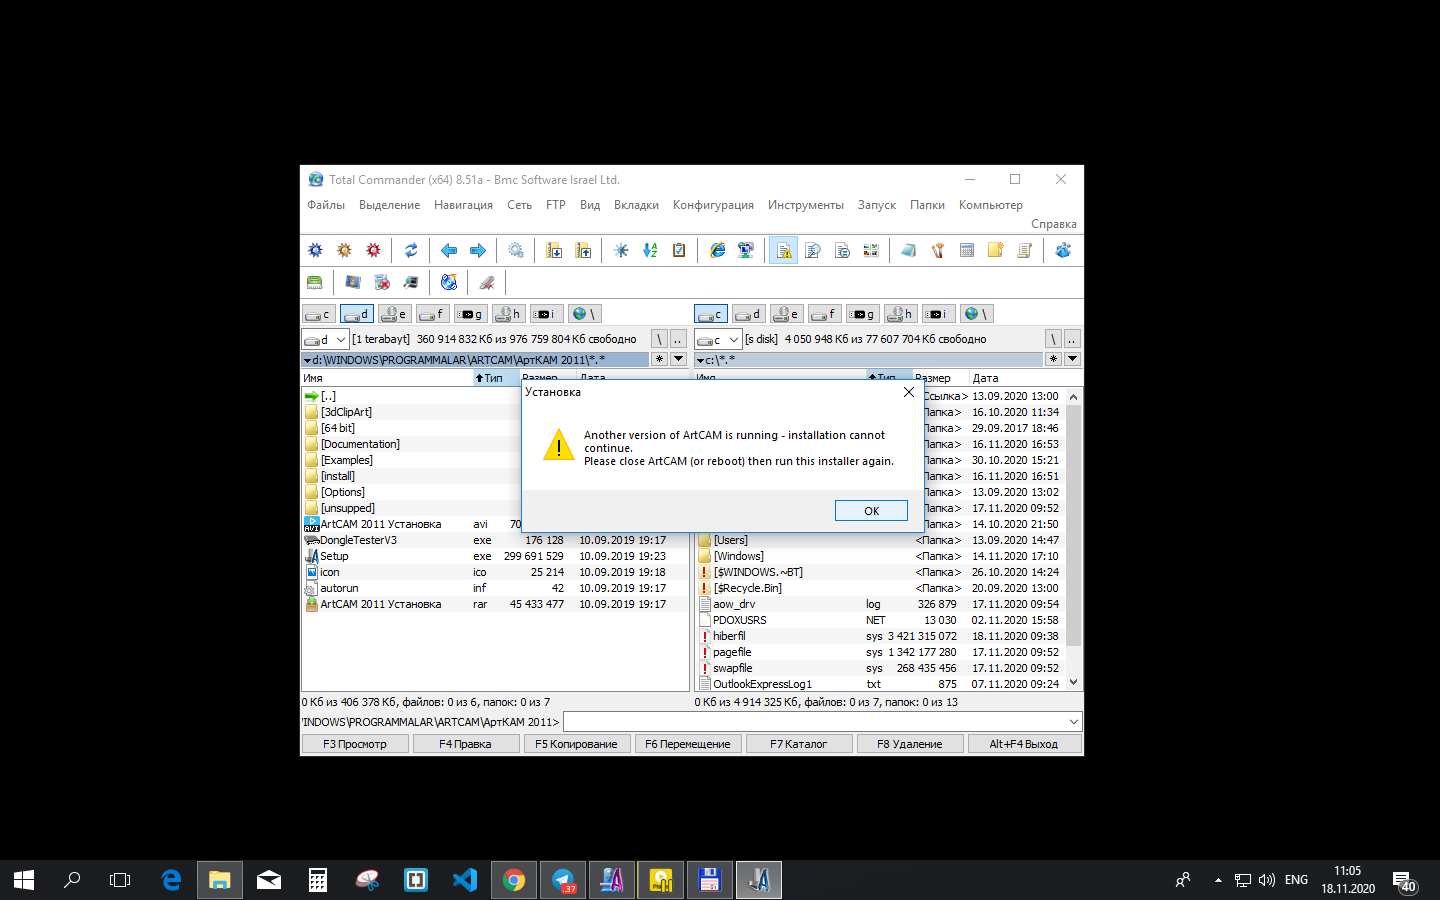Click the blue users icon at toolbar end
The image size is (1440, 900).
point(1063,250)
